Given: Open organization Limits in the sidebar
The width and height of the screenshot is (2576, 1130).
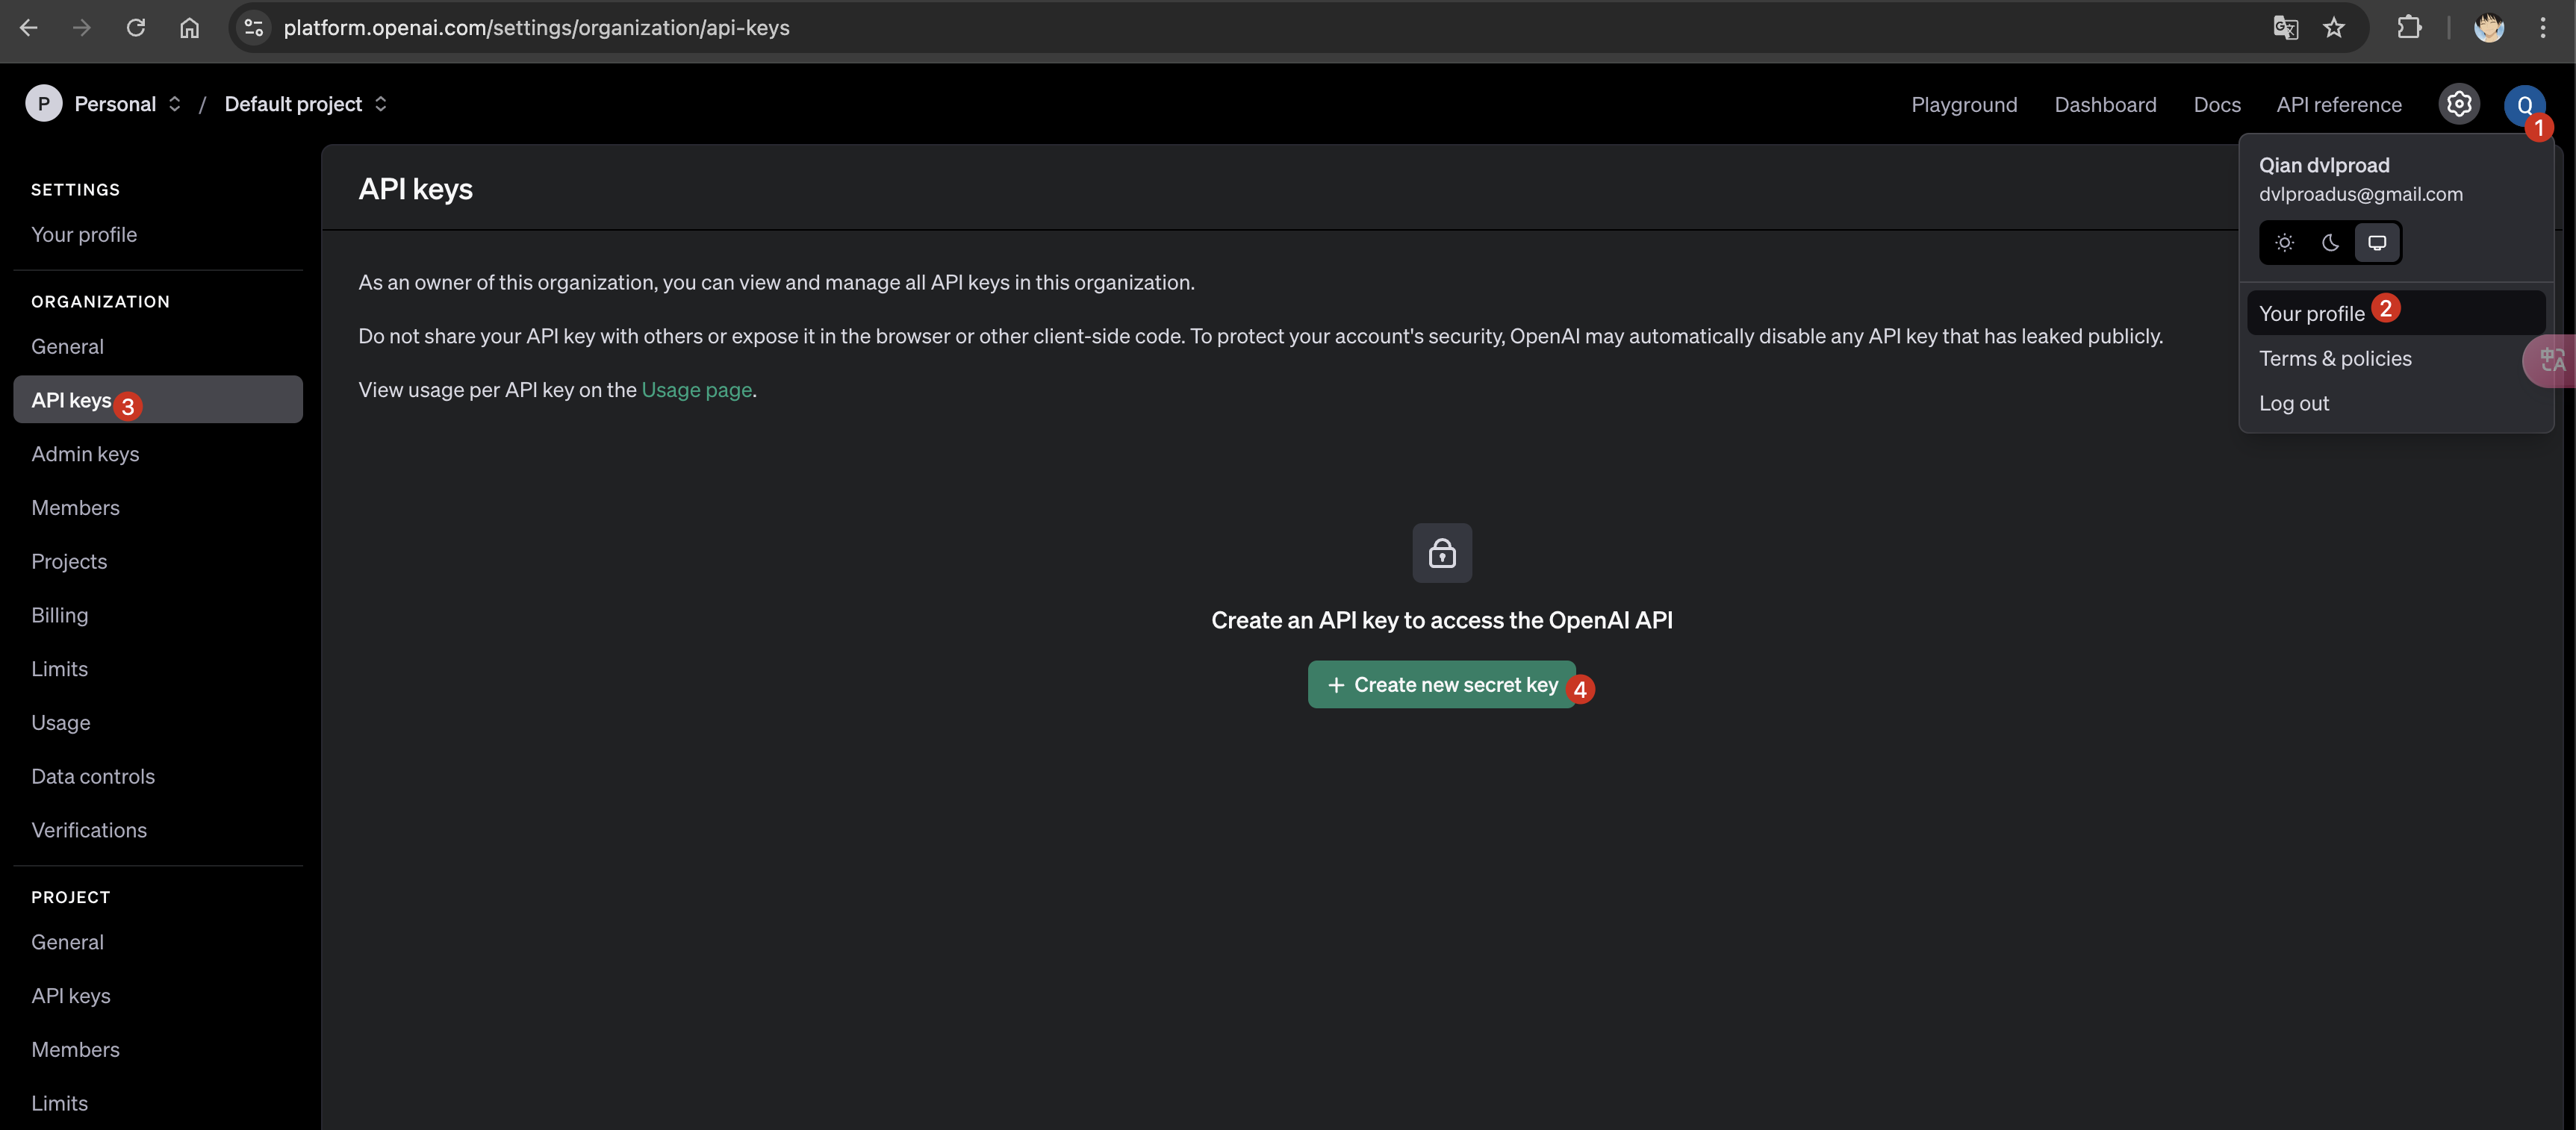Looking at the screenshot, I should (x=158, y=669).
